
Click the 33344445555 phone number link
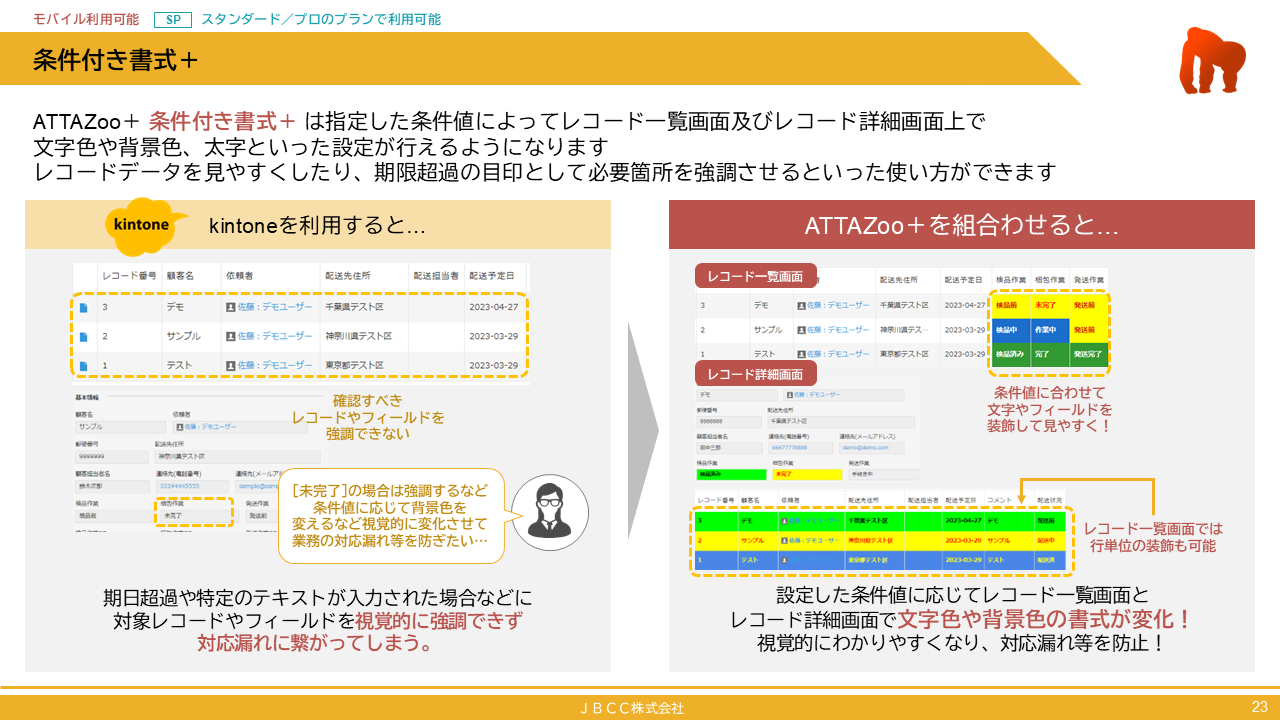pyautogui.click(x=179, y=484)
